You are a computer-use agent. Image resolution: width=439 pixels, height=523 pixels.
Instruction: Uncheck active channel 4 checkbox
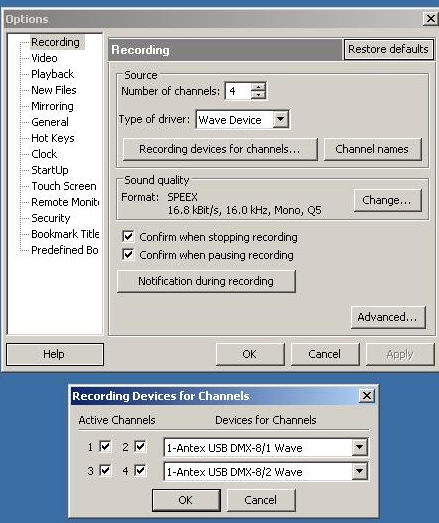(140, 471)
